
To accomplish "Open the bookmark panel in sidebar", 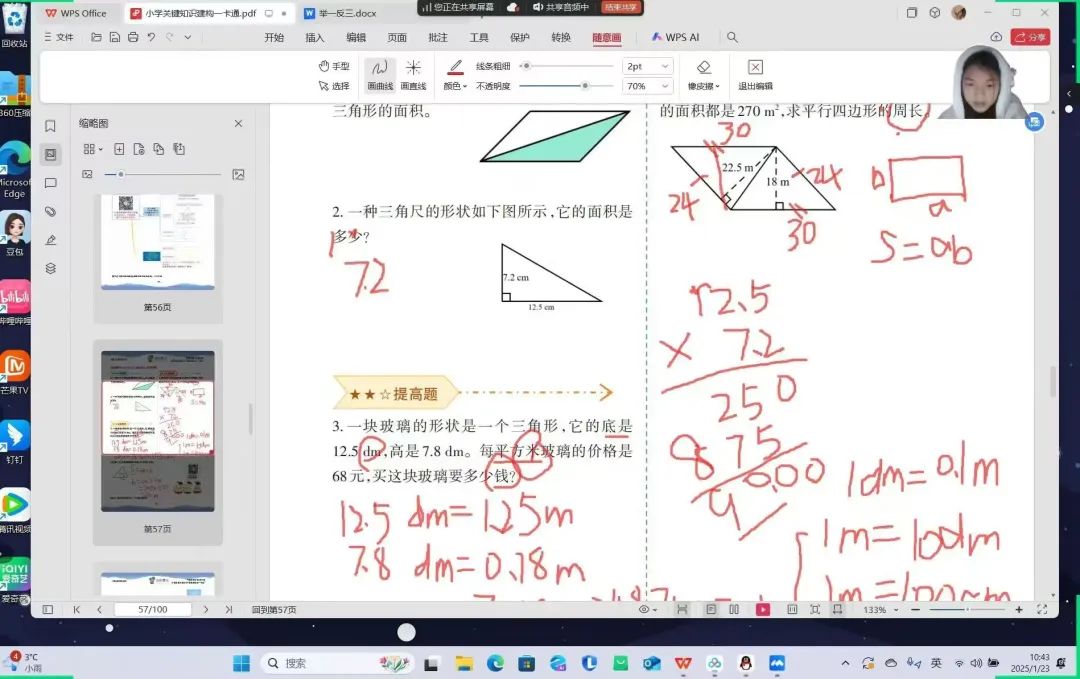I will [50, 126].
